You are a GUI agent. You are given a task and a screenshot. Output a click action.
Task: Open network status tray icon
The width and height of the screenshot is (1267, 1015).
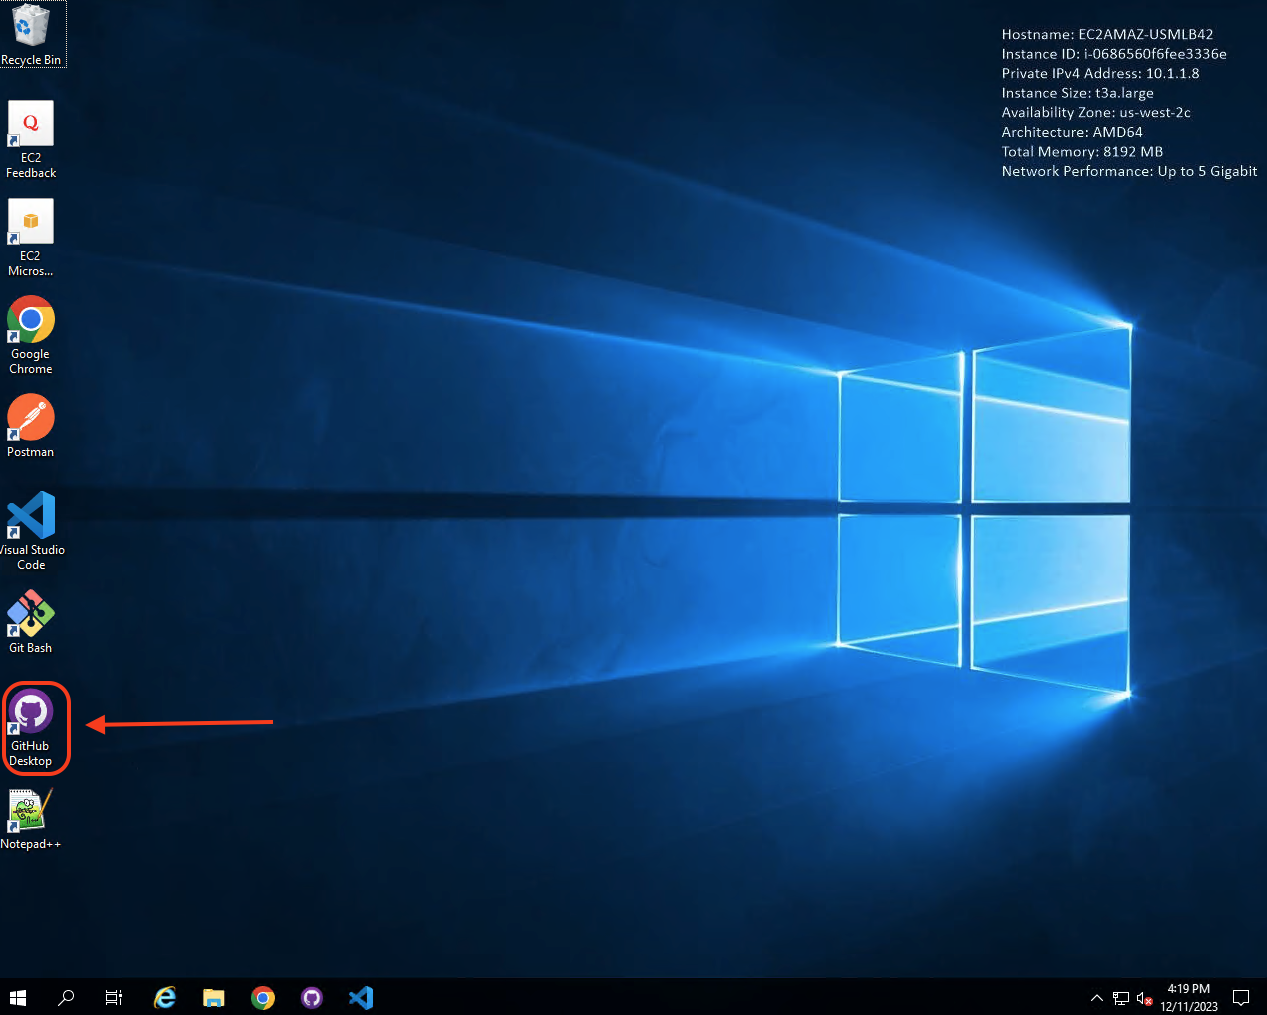[1121, 998]
